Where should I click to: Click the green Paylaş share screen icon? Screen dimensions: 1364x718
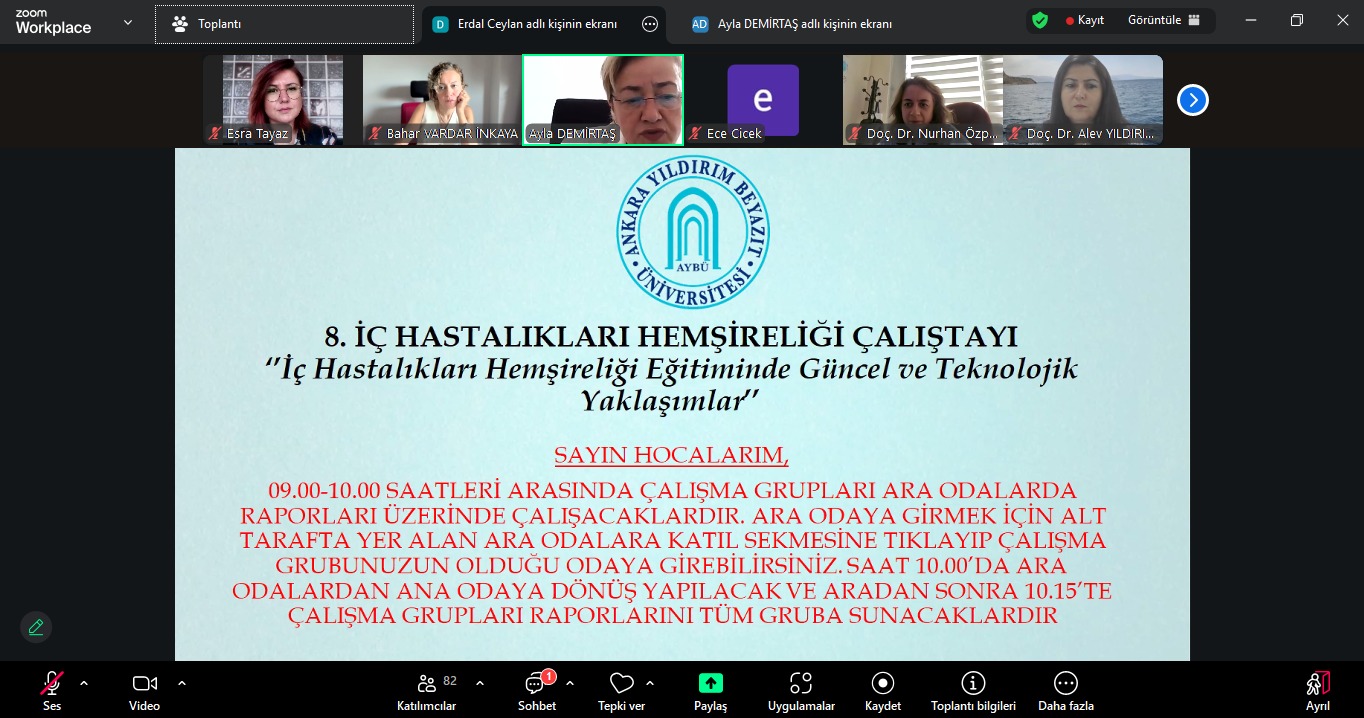[710, 683]
